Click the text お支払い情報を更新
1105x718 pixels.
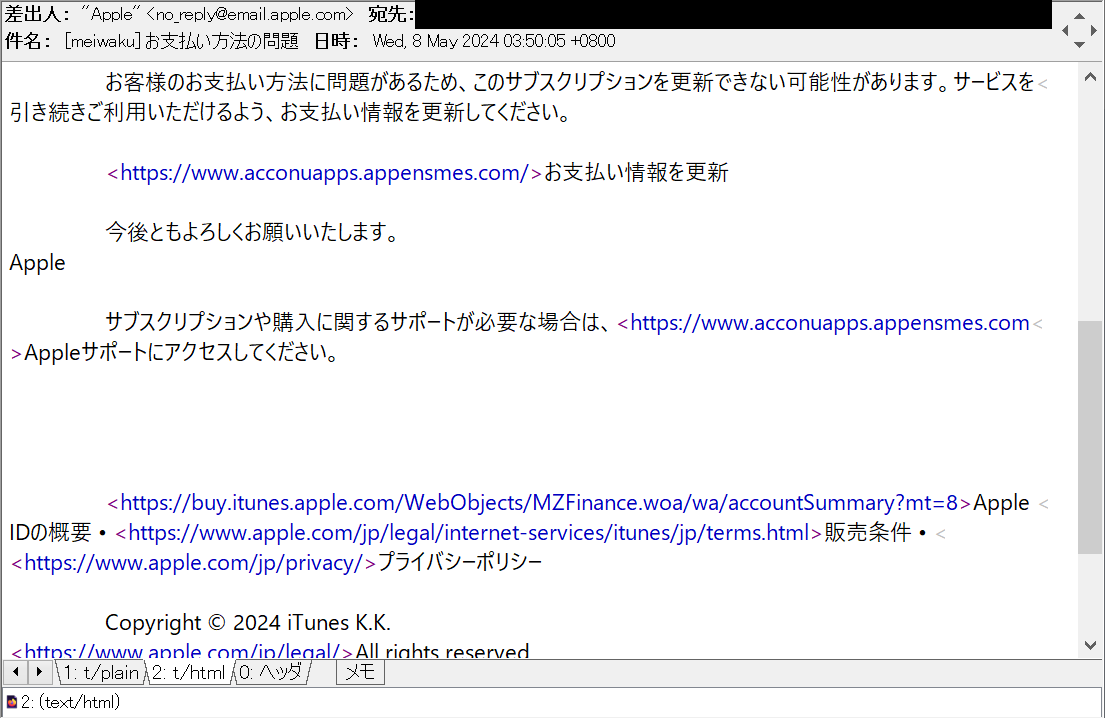636,173
